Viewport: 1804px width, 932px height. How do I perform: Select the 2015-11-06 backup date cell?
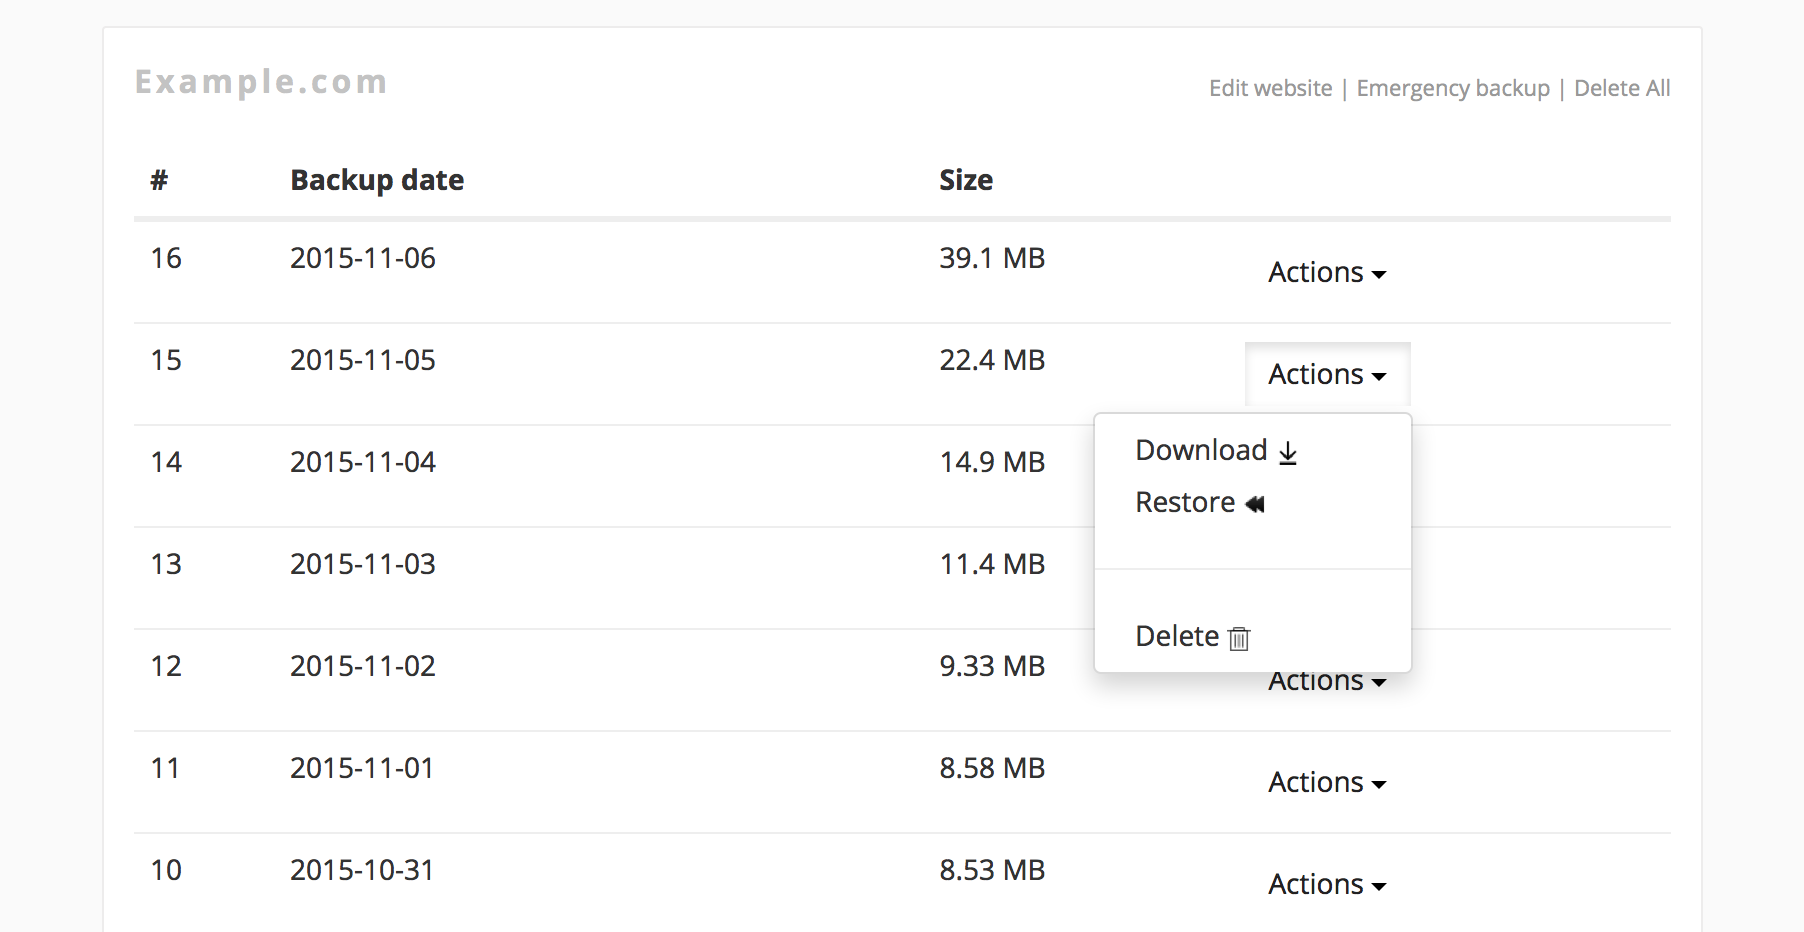pos(363,259)
